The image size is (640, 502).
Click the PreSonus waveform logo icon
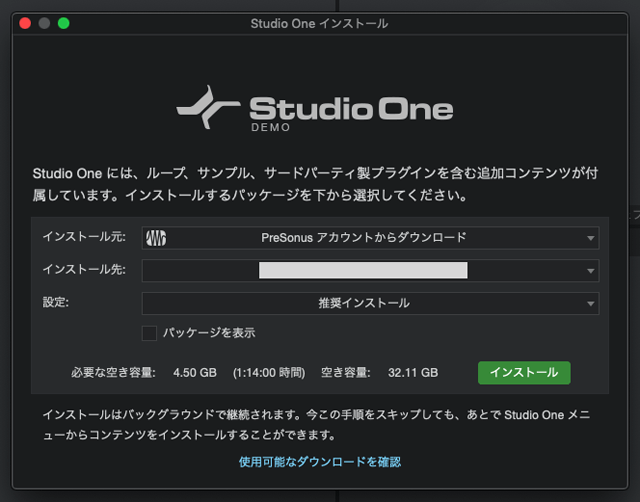[x=156, y=238]
